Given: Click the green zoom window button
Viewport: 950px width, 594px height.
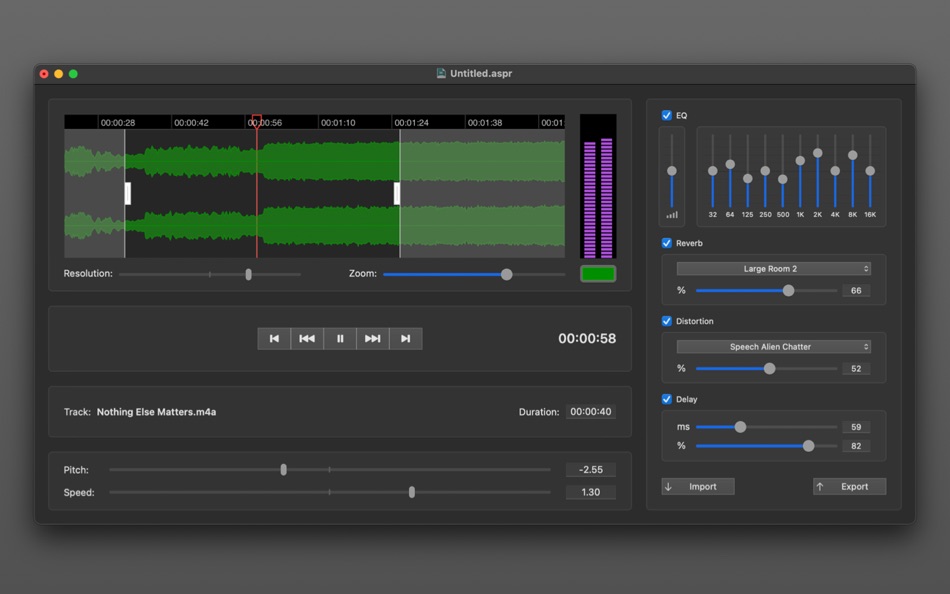Looking at the screenshot, I should (73, 74).
